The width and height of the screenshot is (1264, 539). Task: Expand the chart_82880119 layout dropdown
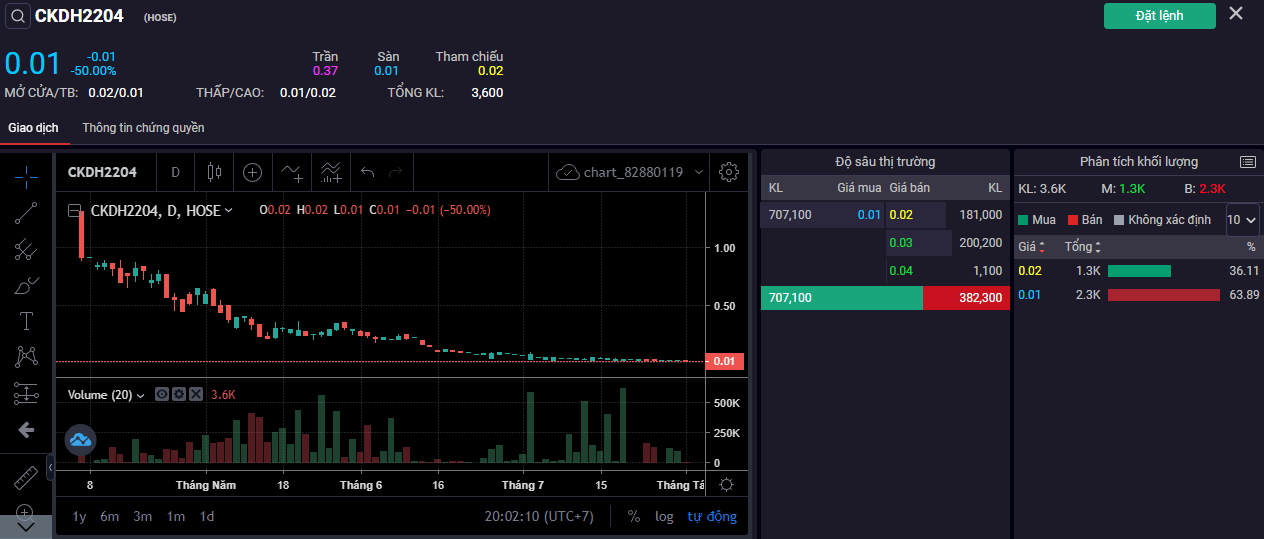click(699, 172)
